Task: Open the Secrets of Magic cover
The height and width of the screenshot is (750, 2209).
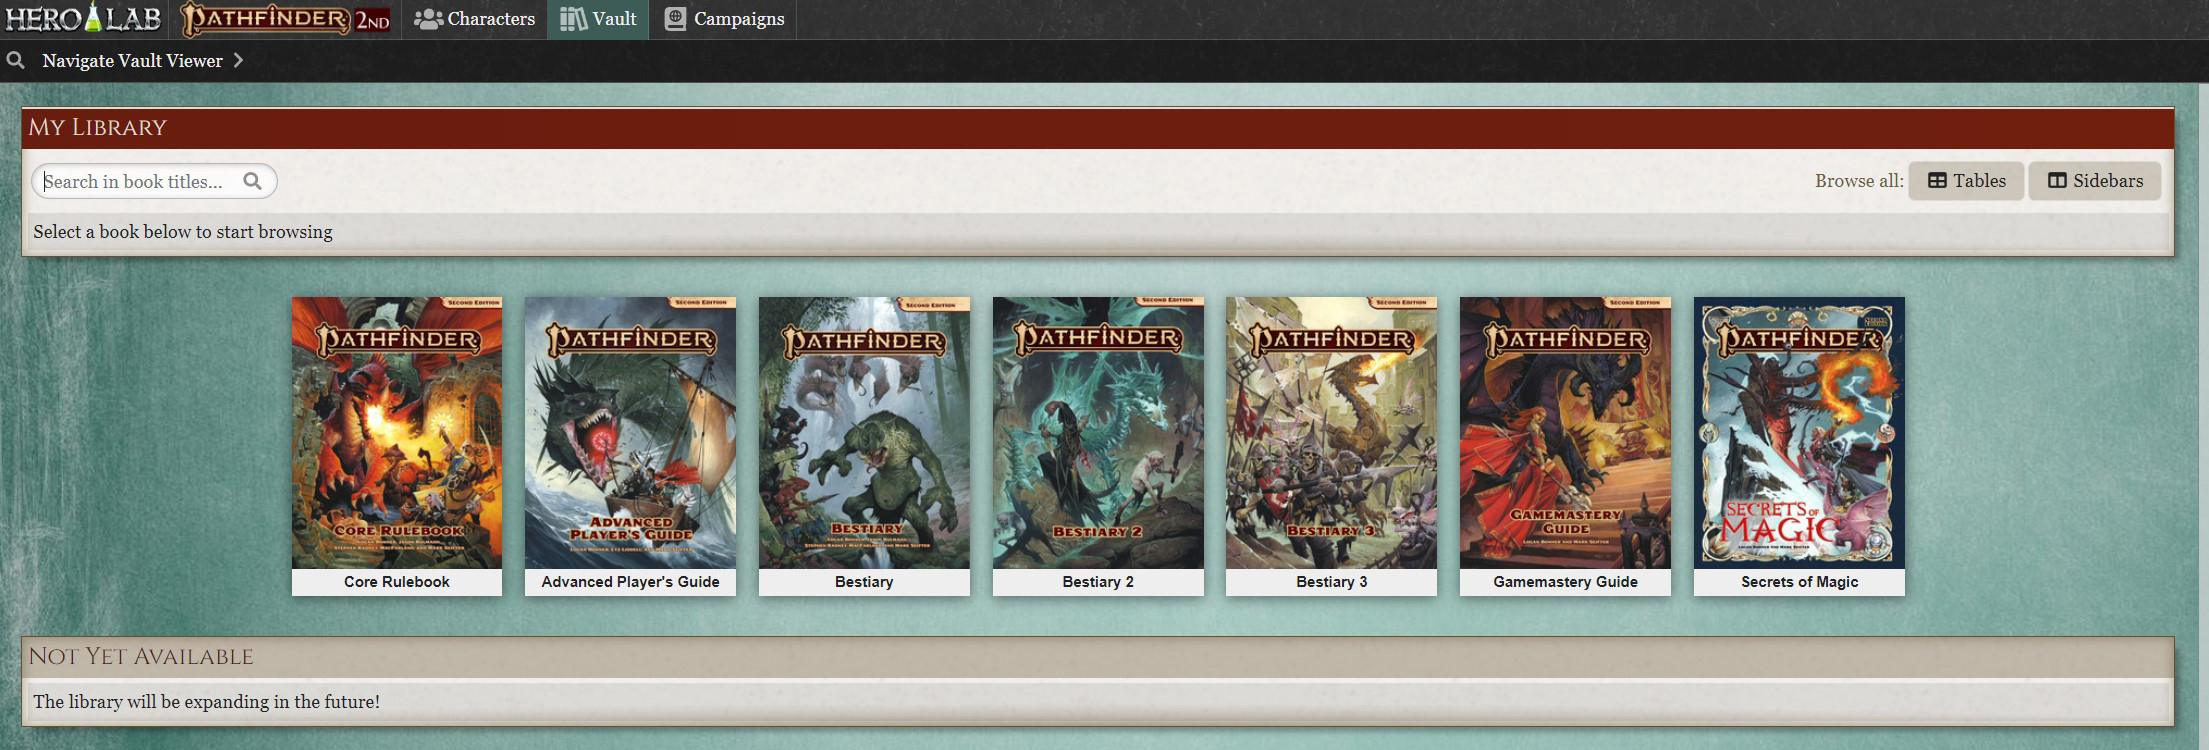Action: click(x=1799, y=432)
